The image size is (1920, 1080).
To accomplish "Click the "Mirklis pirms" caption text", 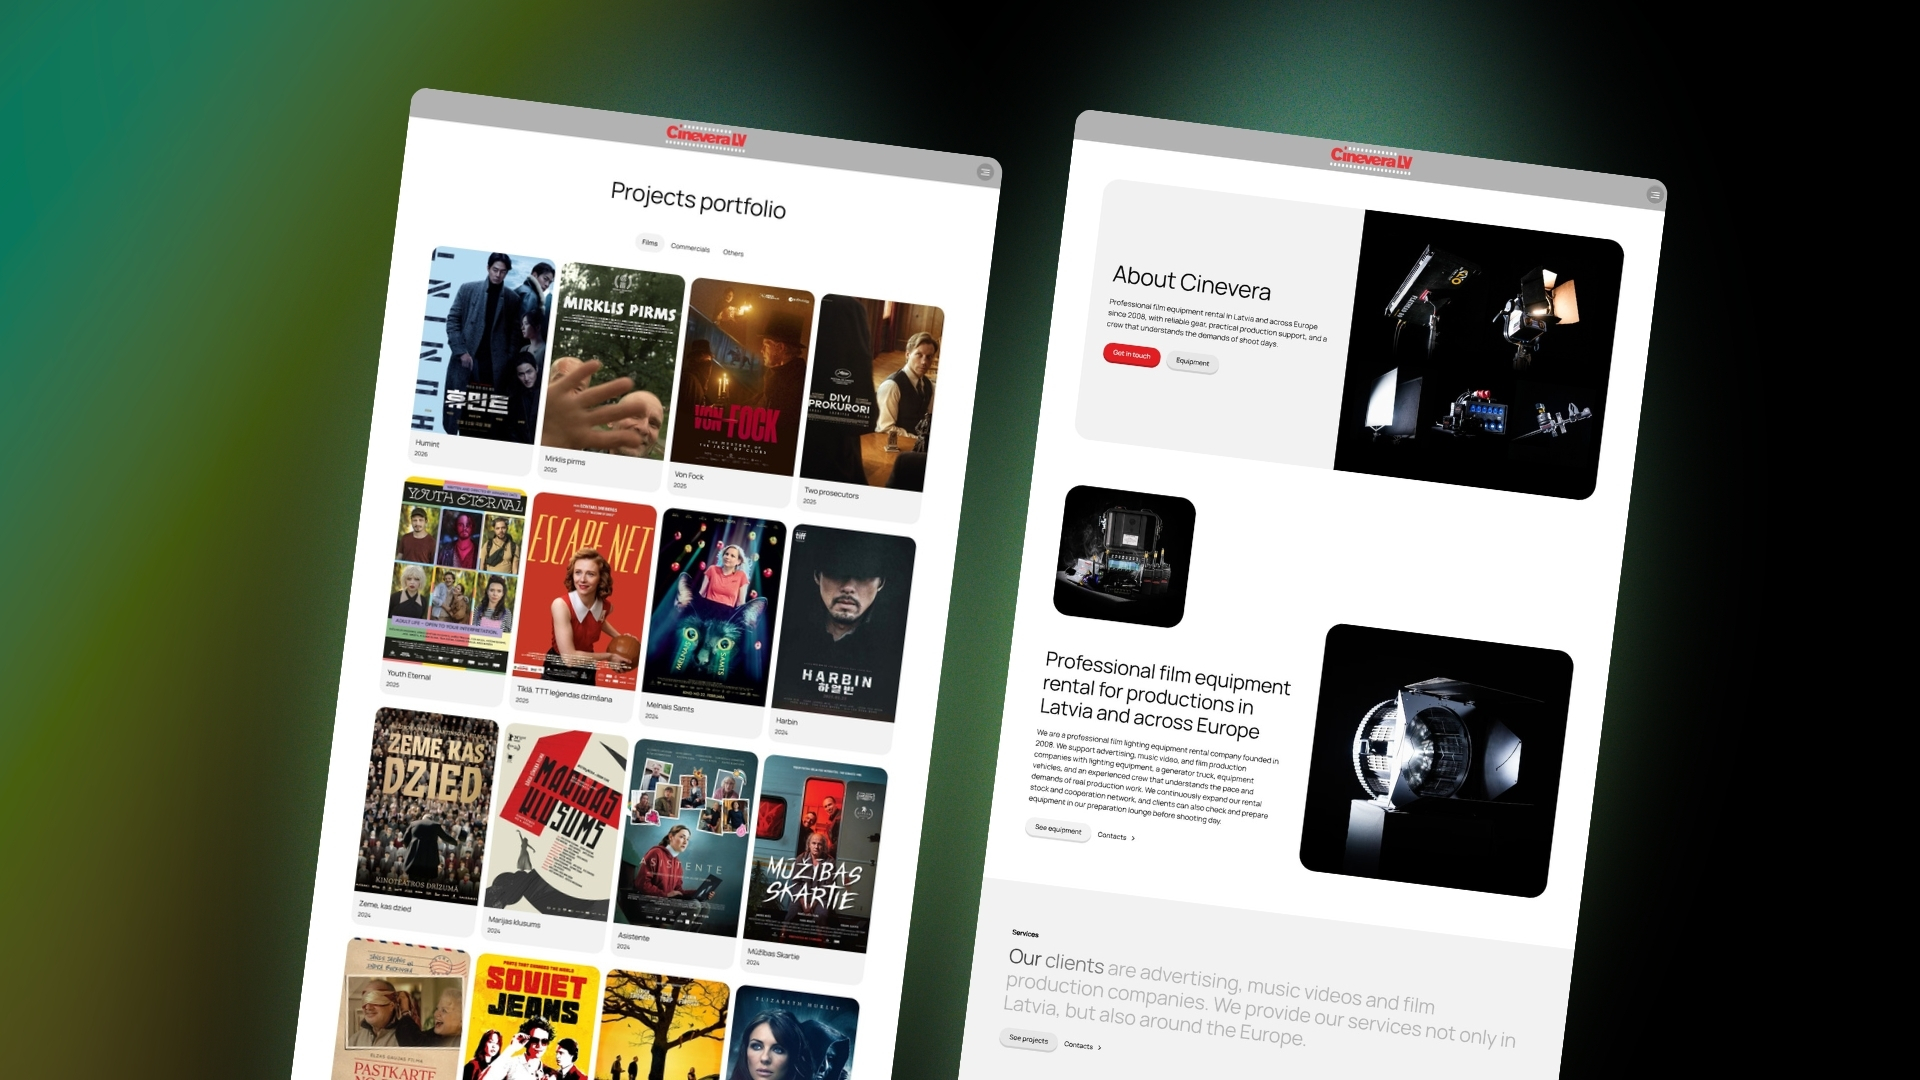I will (565, 460).
